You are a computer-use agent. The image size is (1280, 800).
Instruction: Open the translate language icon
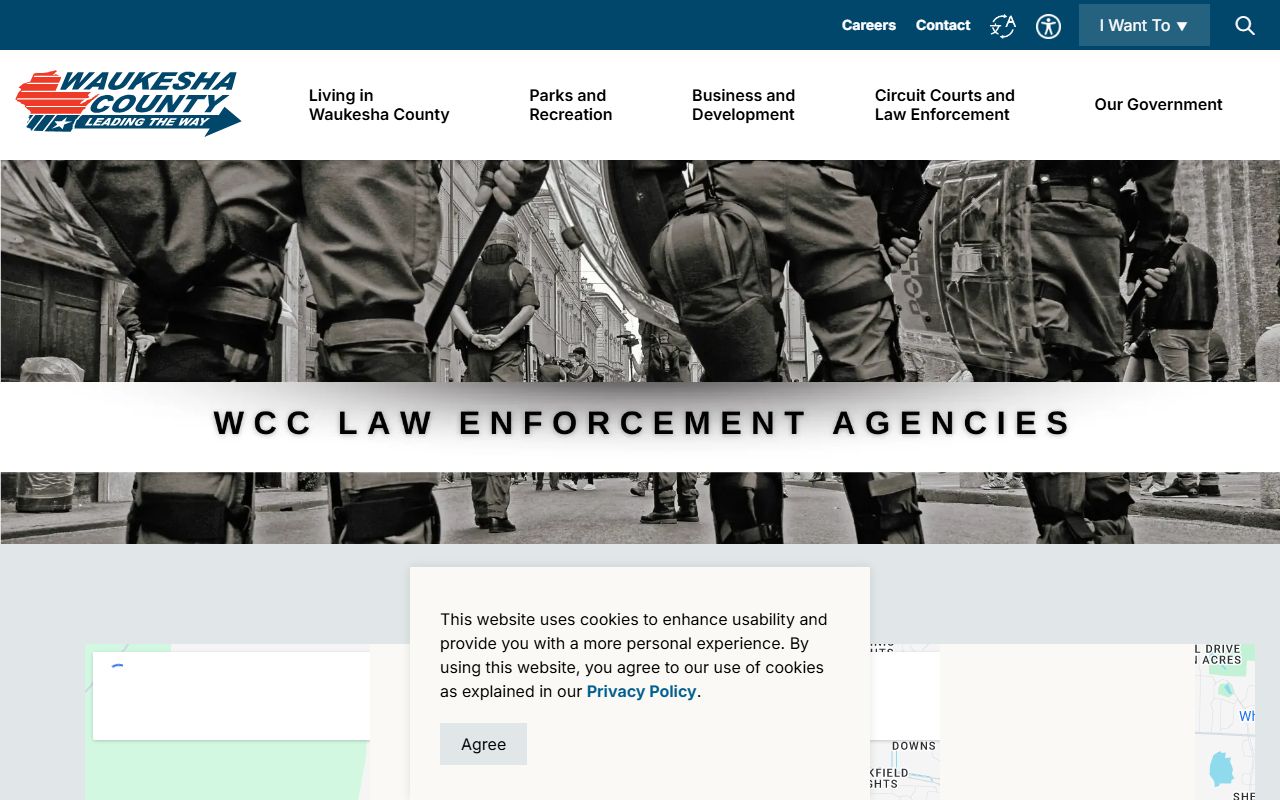(x=1003, y=26)
